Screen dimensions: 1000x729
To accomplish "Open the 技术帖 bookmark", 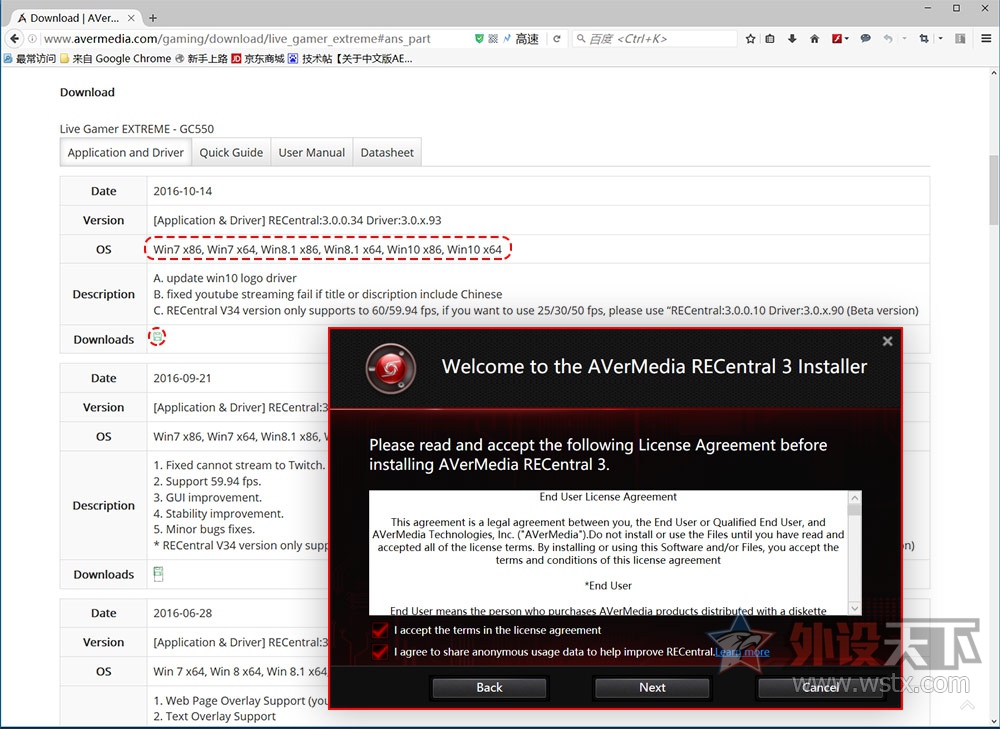I will coord(350,59).
